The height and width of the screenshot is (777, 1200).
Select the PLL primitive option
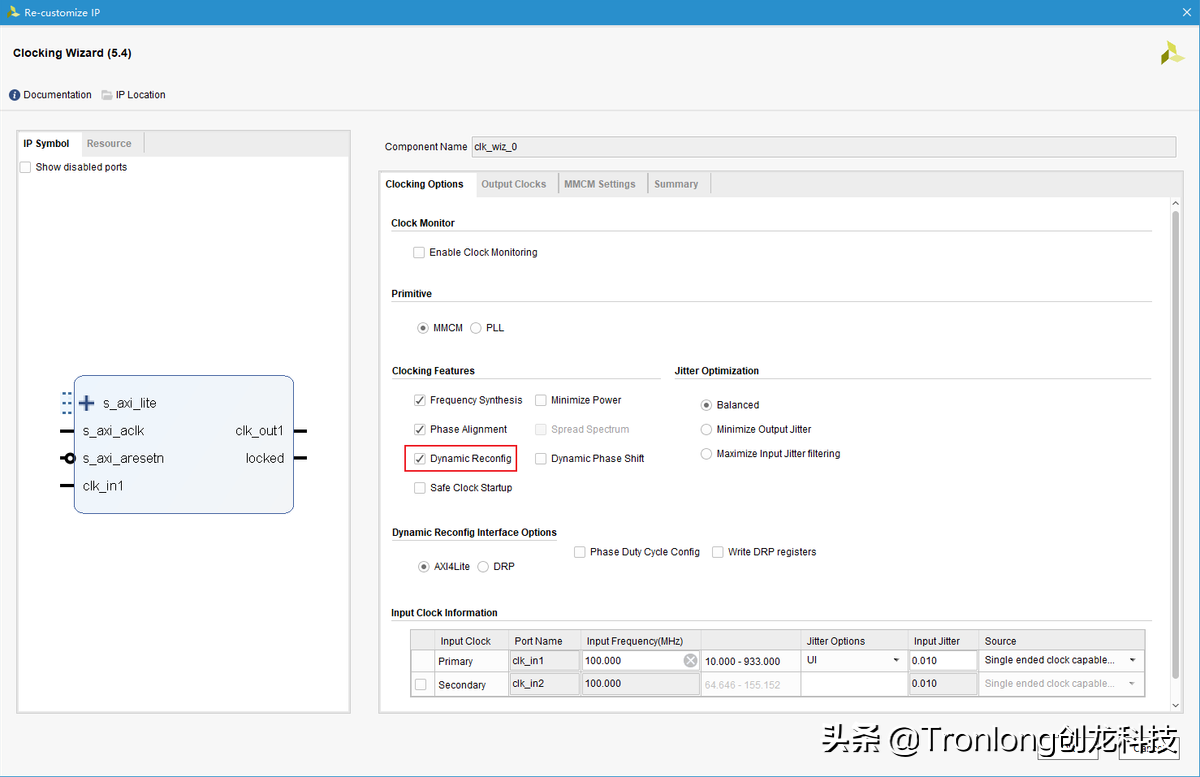476,327
